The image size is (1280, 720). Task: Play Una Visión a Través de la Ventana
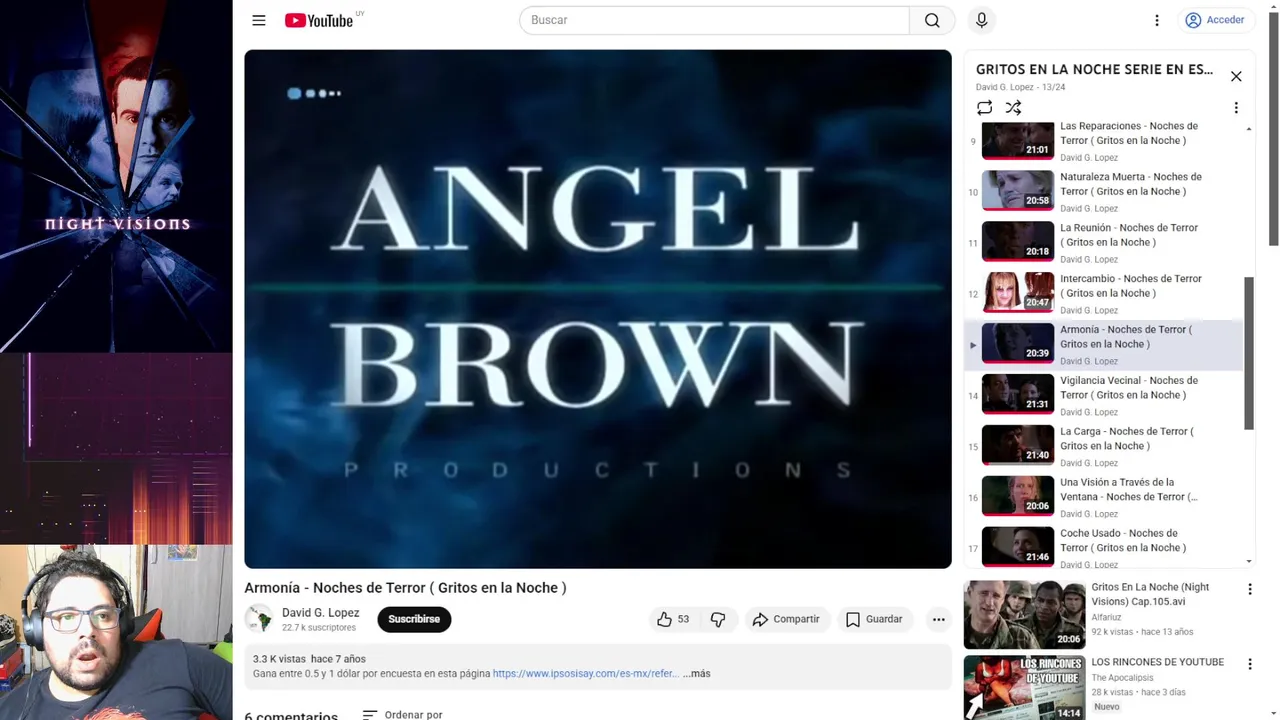pyautogui.click(x=1103, y=497)
